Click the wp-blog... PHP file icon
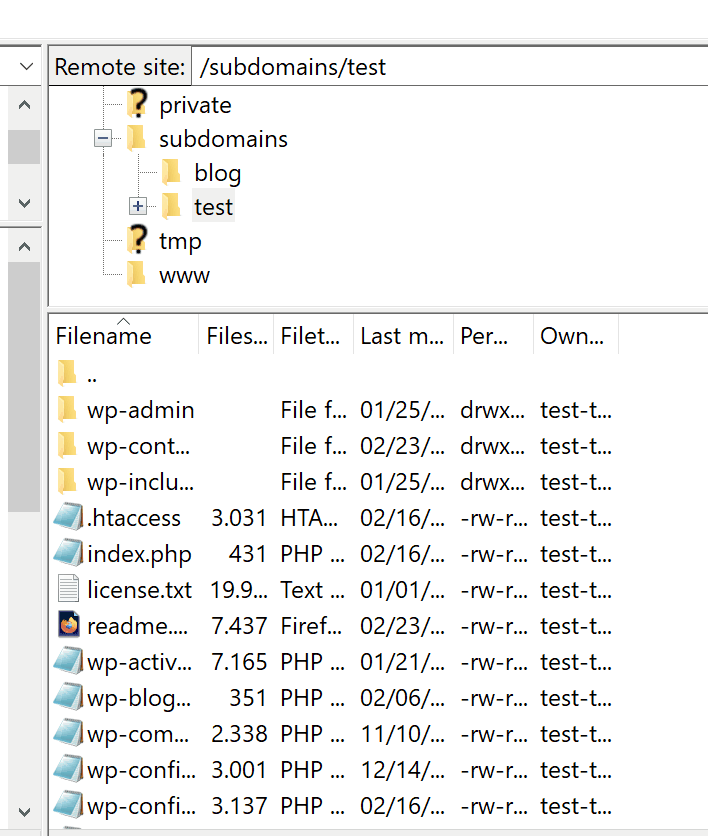This screenshot has width=708, height=836. tap(69, 697)
